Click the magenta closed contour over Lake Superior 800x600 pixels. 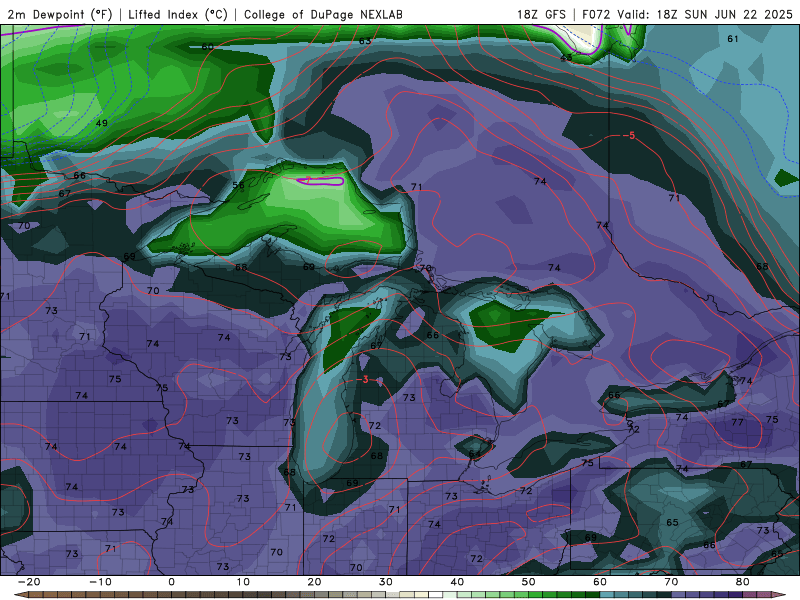(320, 181)
